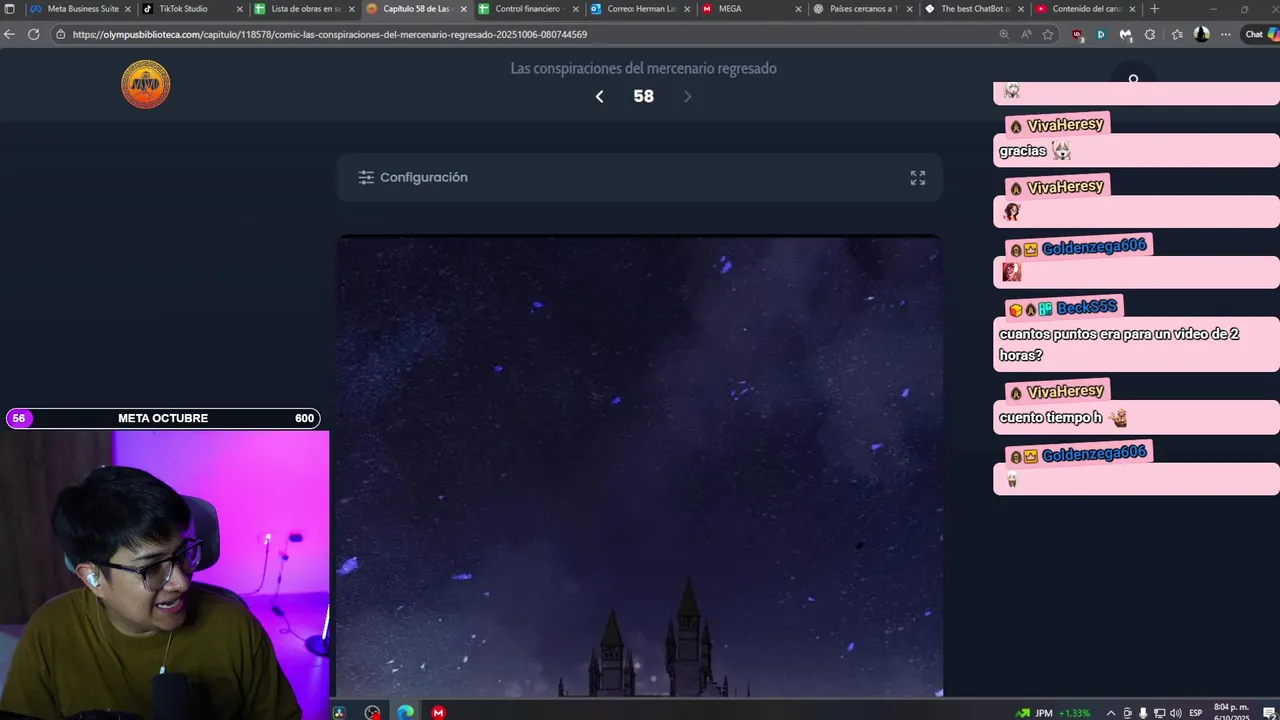Open the clock showing 8:04 p. m.

1230,712
